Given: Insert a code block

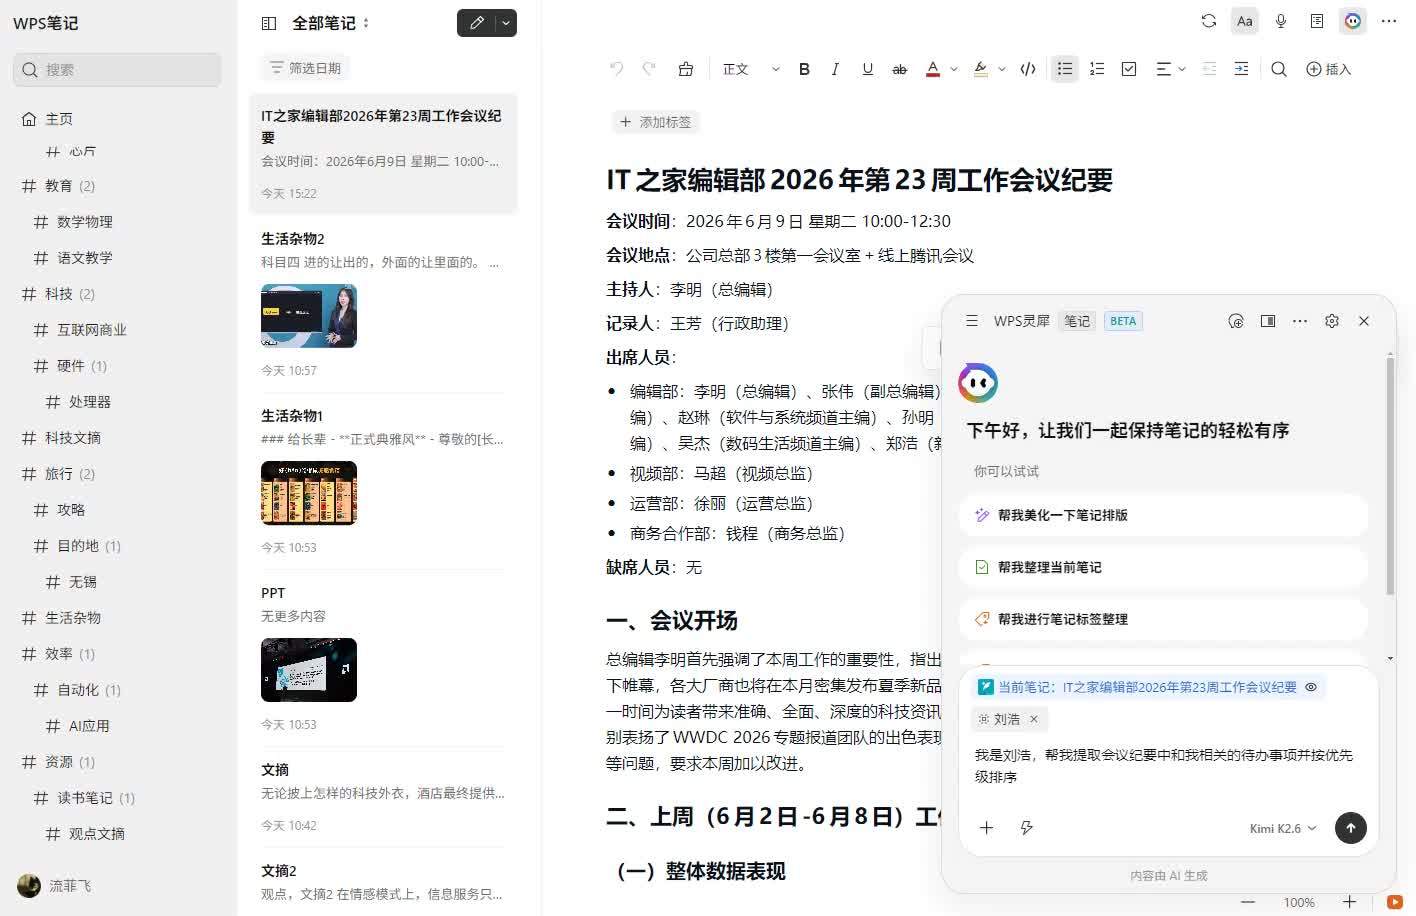Looking at the screenshot, I should [1027, 69].
